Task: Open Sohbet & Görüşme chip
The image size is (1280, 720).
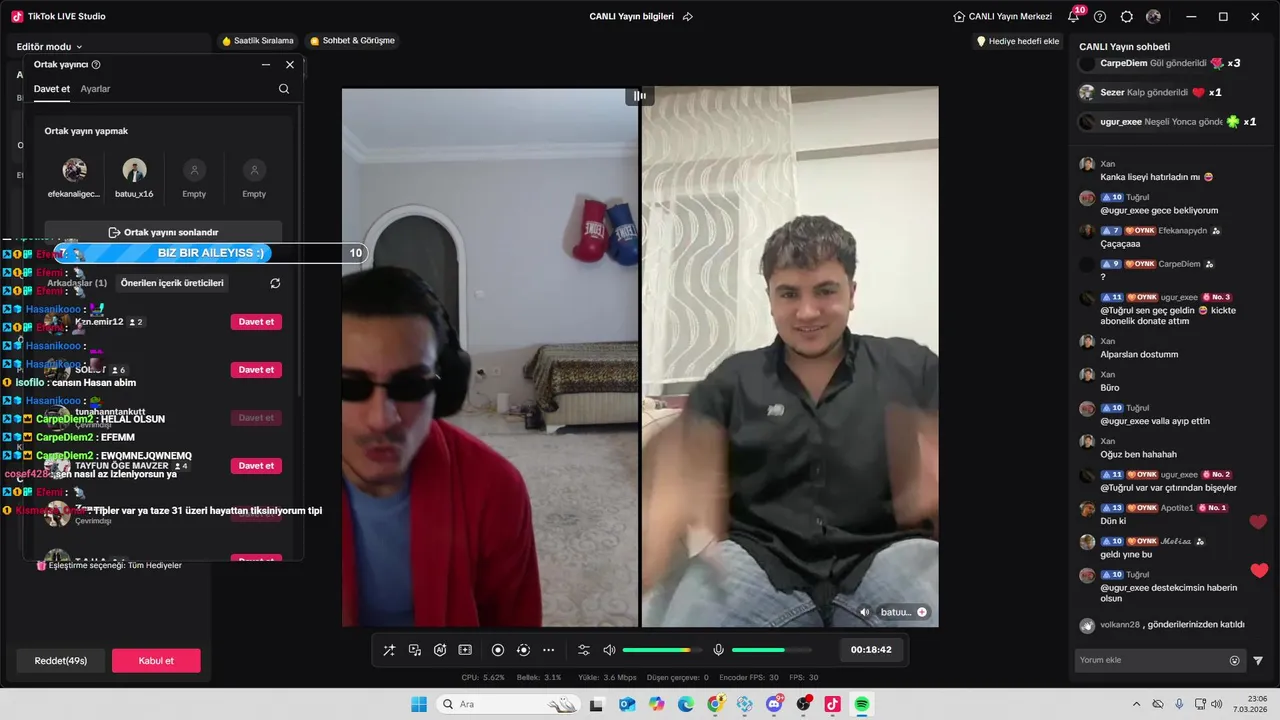Action: point(352,41)
